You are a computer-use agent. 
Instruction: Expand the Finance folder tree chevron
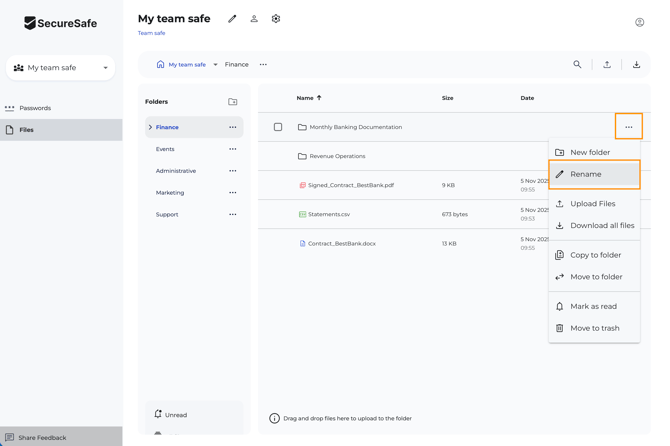151,128
